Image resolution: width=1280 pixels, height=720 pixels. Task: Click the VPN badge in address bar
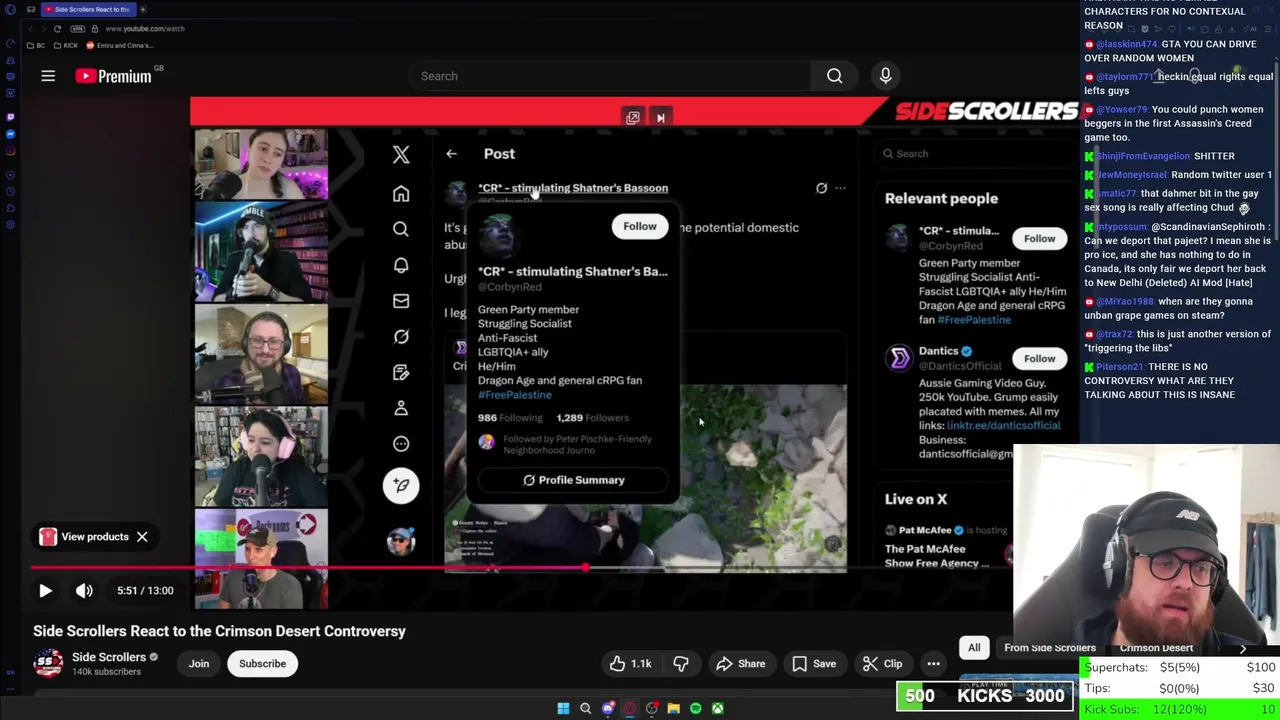78,29
